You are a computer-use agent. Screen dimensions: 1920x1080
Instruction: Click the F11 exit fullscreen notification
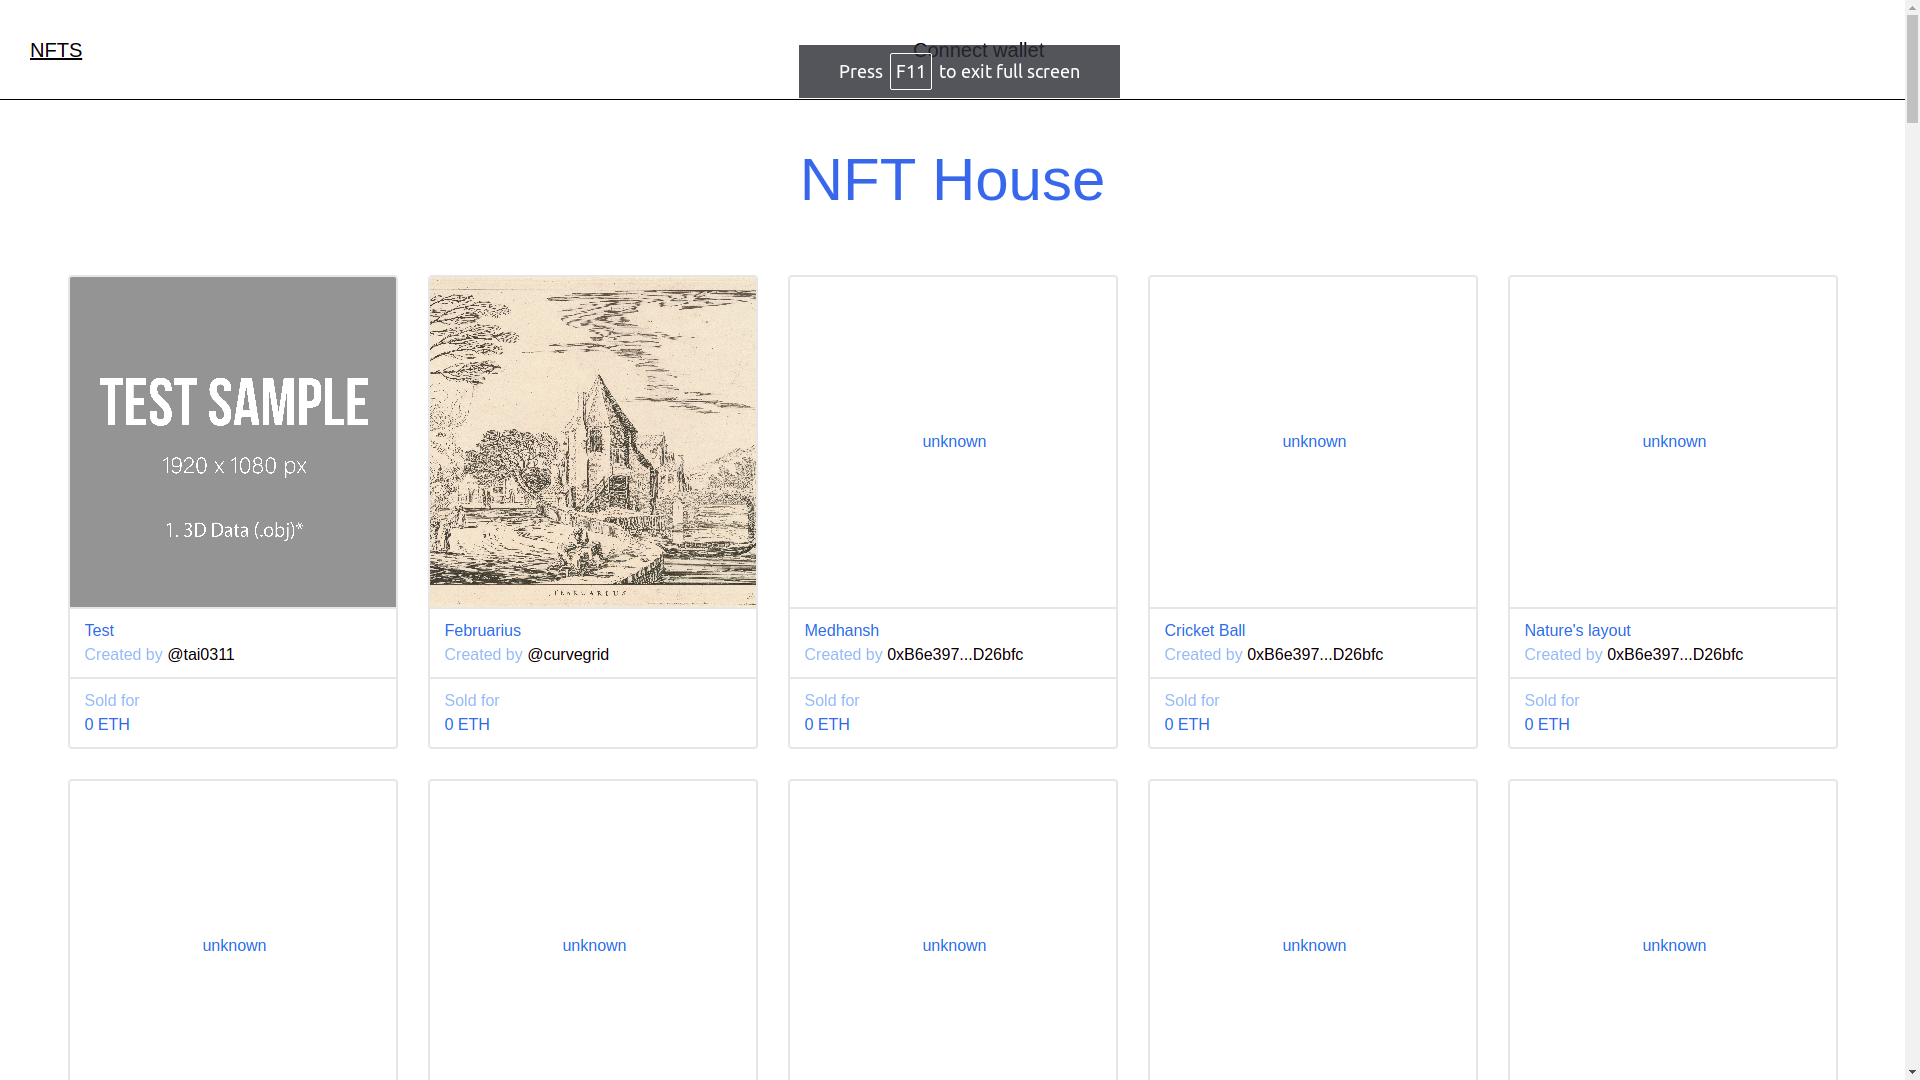click(958, 71)
